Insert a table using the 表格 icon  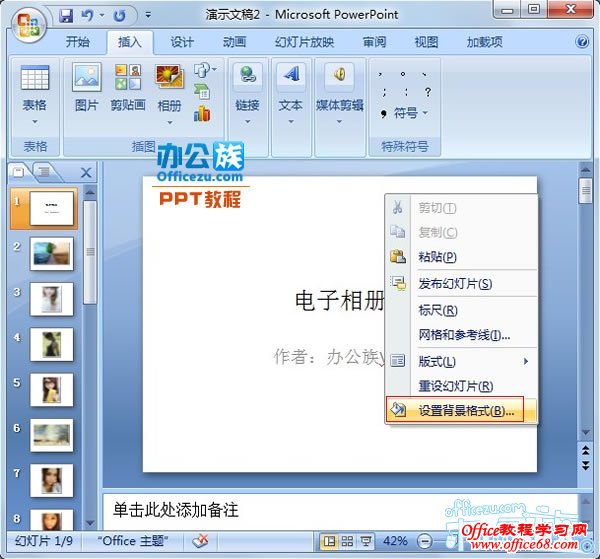coord(34,77)
